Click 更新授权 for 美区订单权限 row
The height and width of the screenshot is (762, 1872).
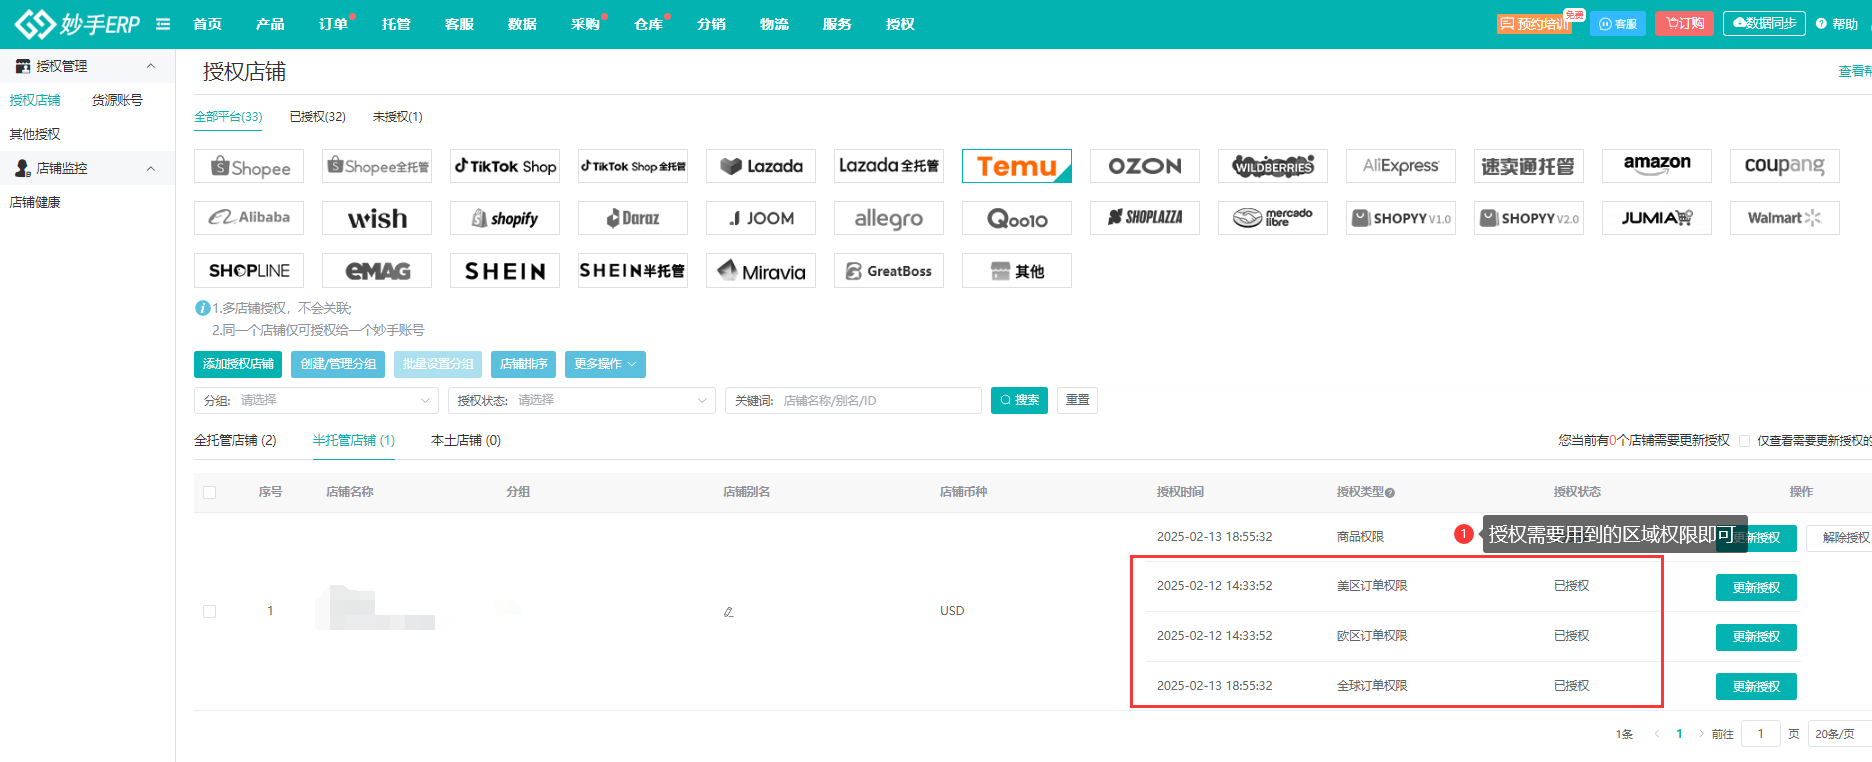1756,588
